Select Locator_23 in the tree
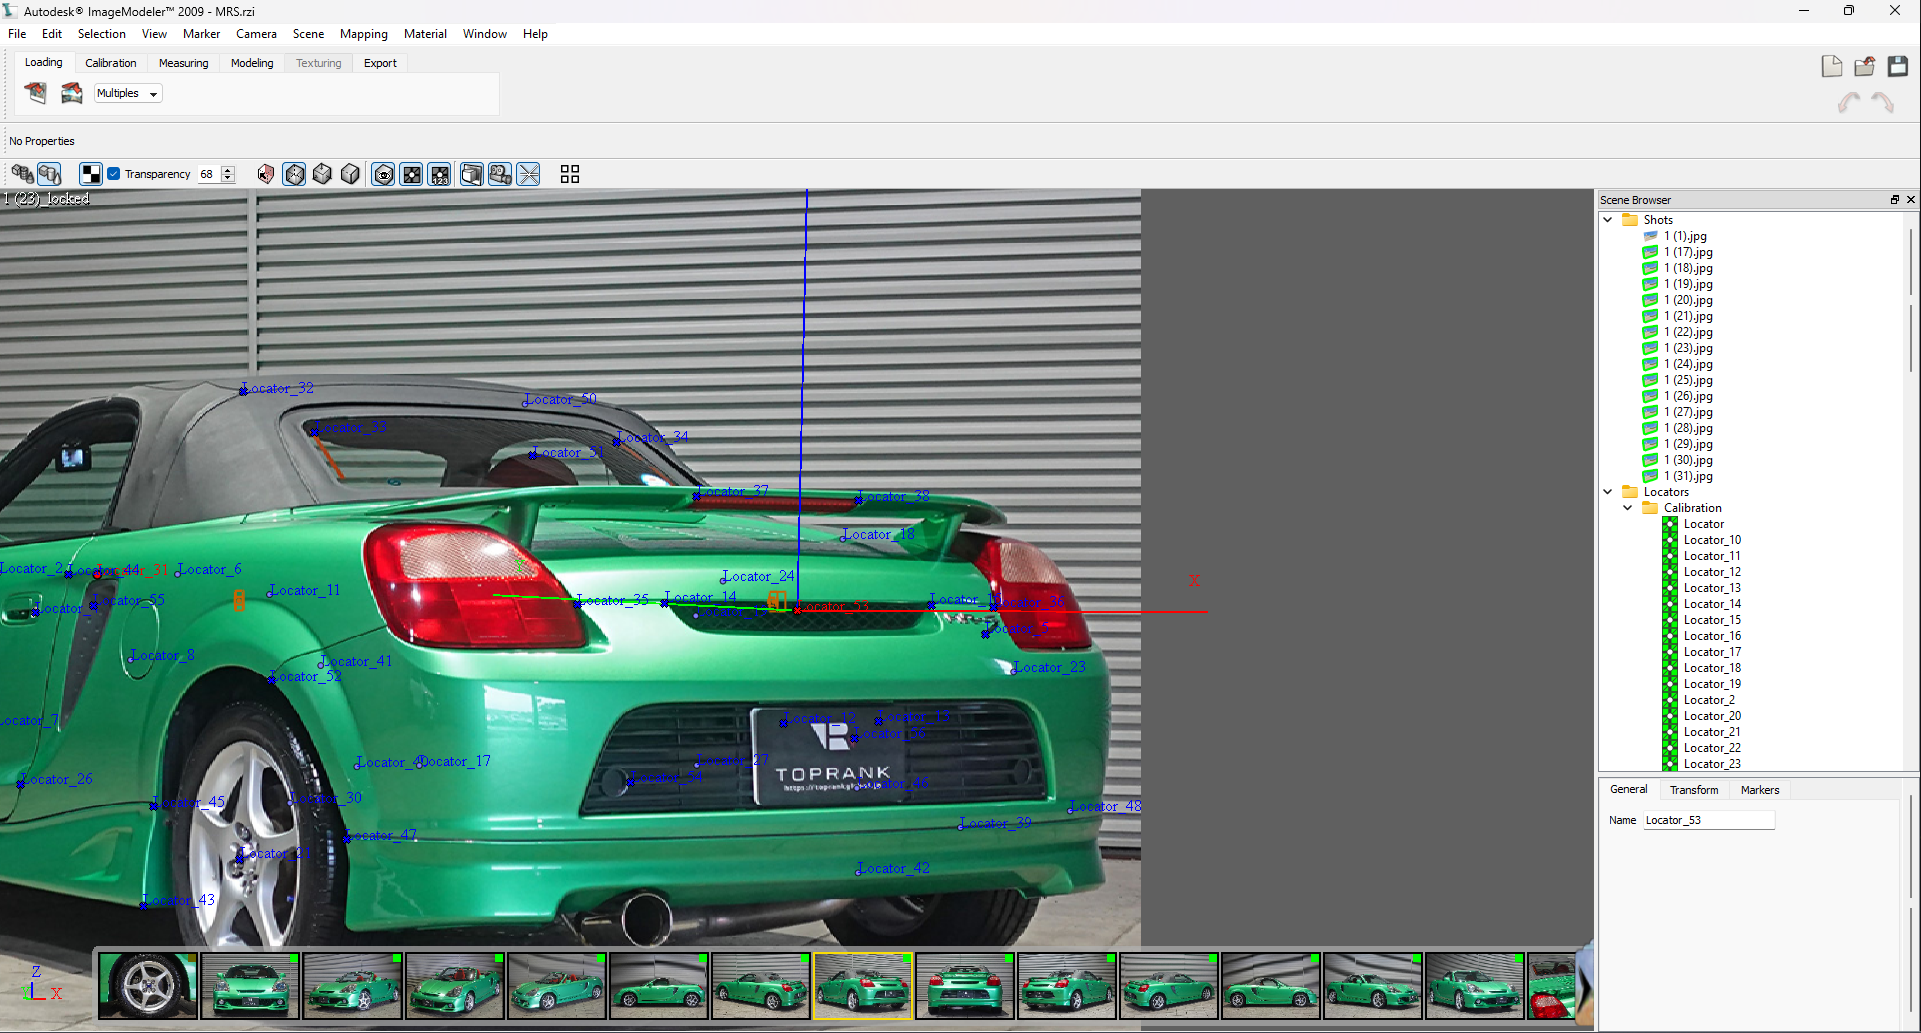This screenshot has width=1921, height=1033. (x=1712, y=764)
